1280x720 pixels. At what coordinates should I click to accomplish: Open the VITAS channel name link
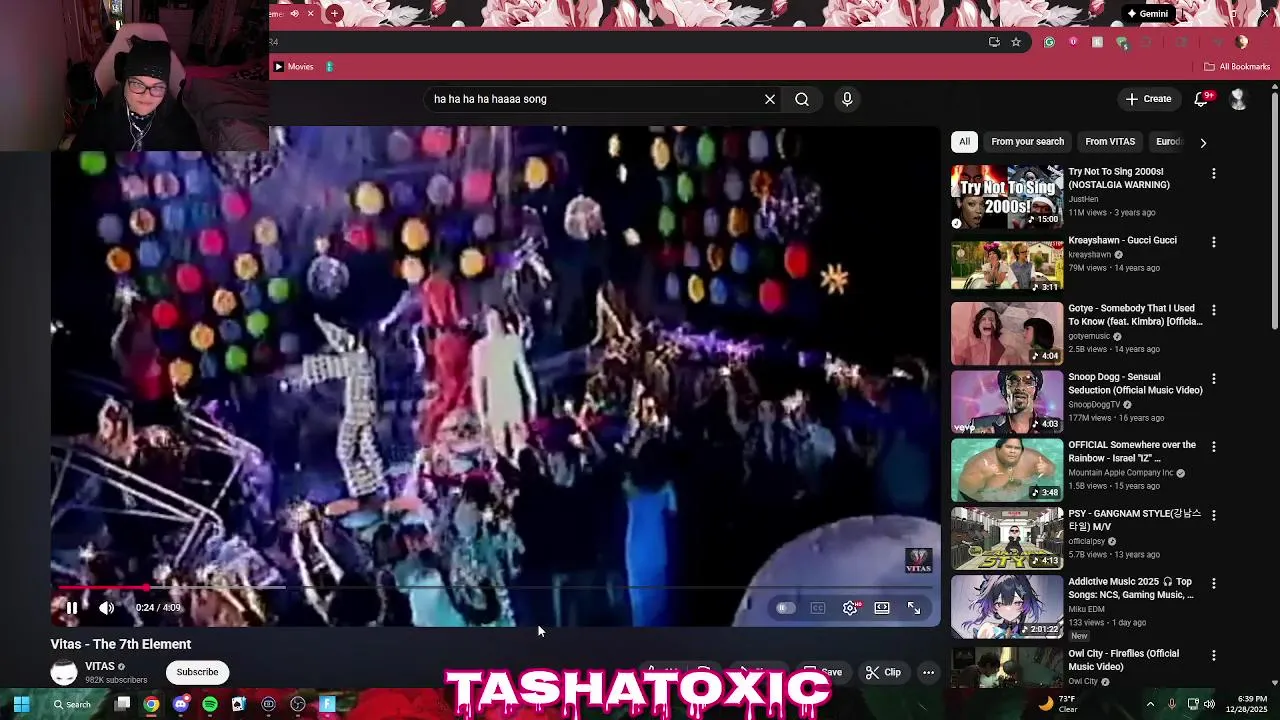pos(100,666)
